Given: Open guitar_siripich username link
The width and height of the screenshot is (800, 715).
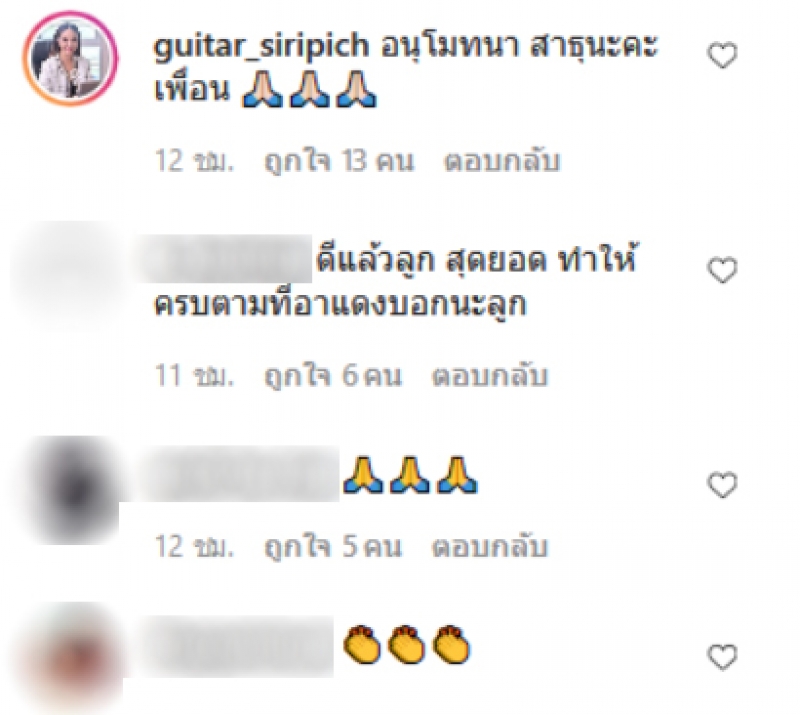Looking at the screenshot, I should click(261, 46).
